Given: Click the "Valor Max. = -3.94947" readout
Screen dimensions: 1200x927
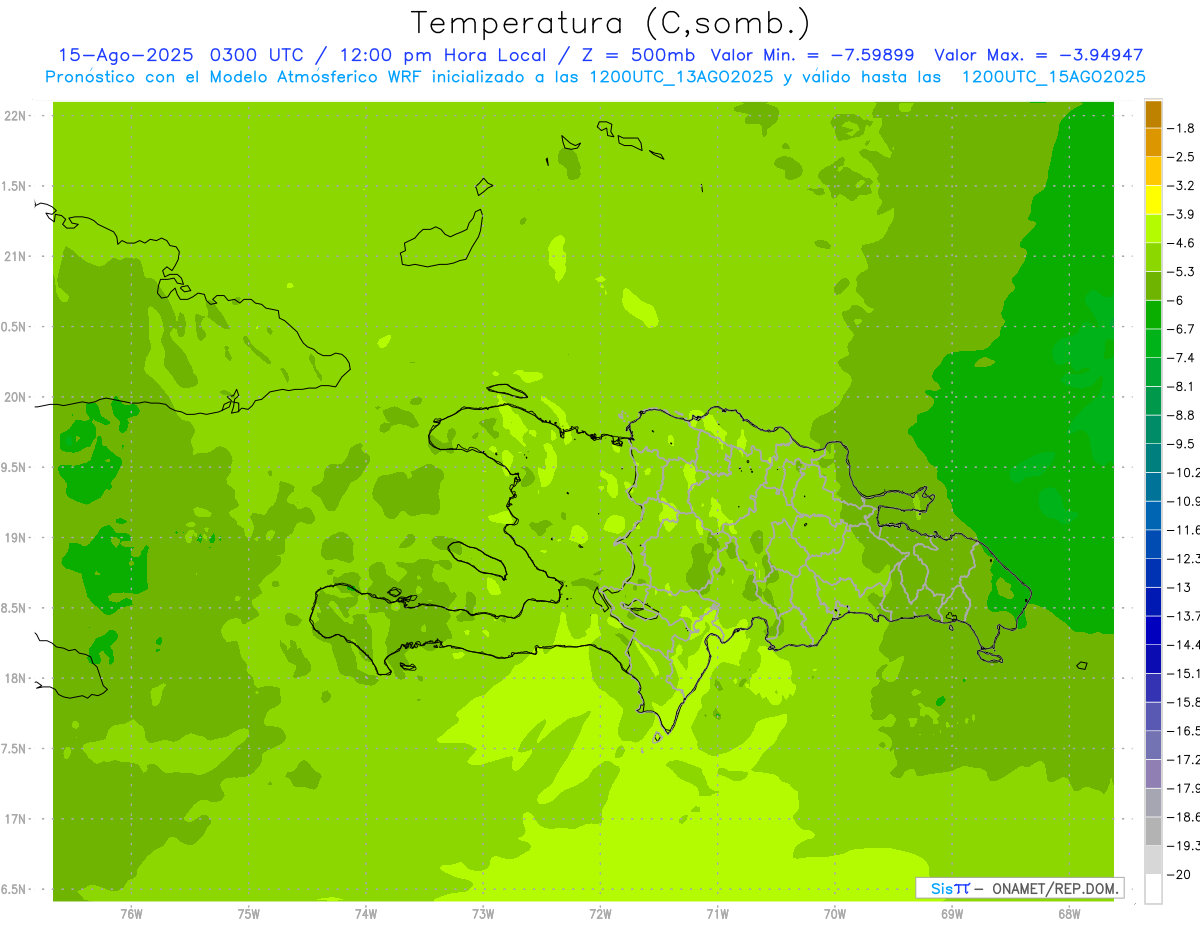Looking at the screenshot, I should 1038,55.
